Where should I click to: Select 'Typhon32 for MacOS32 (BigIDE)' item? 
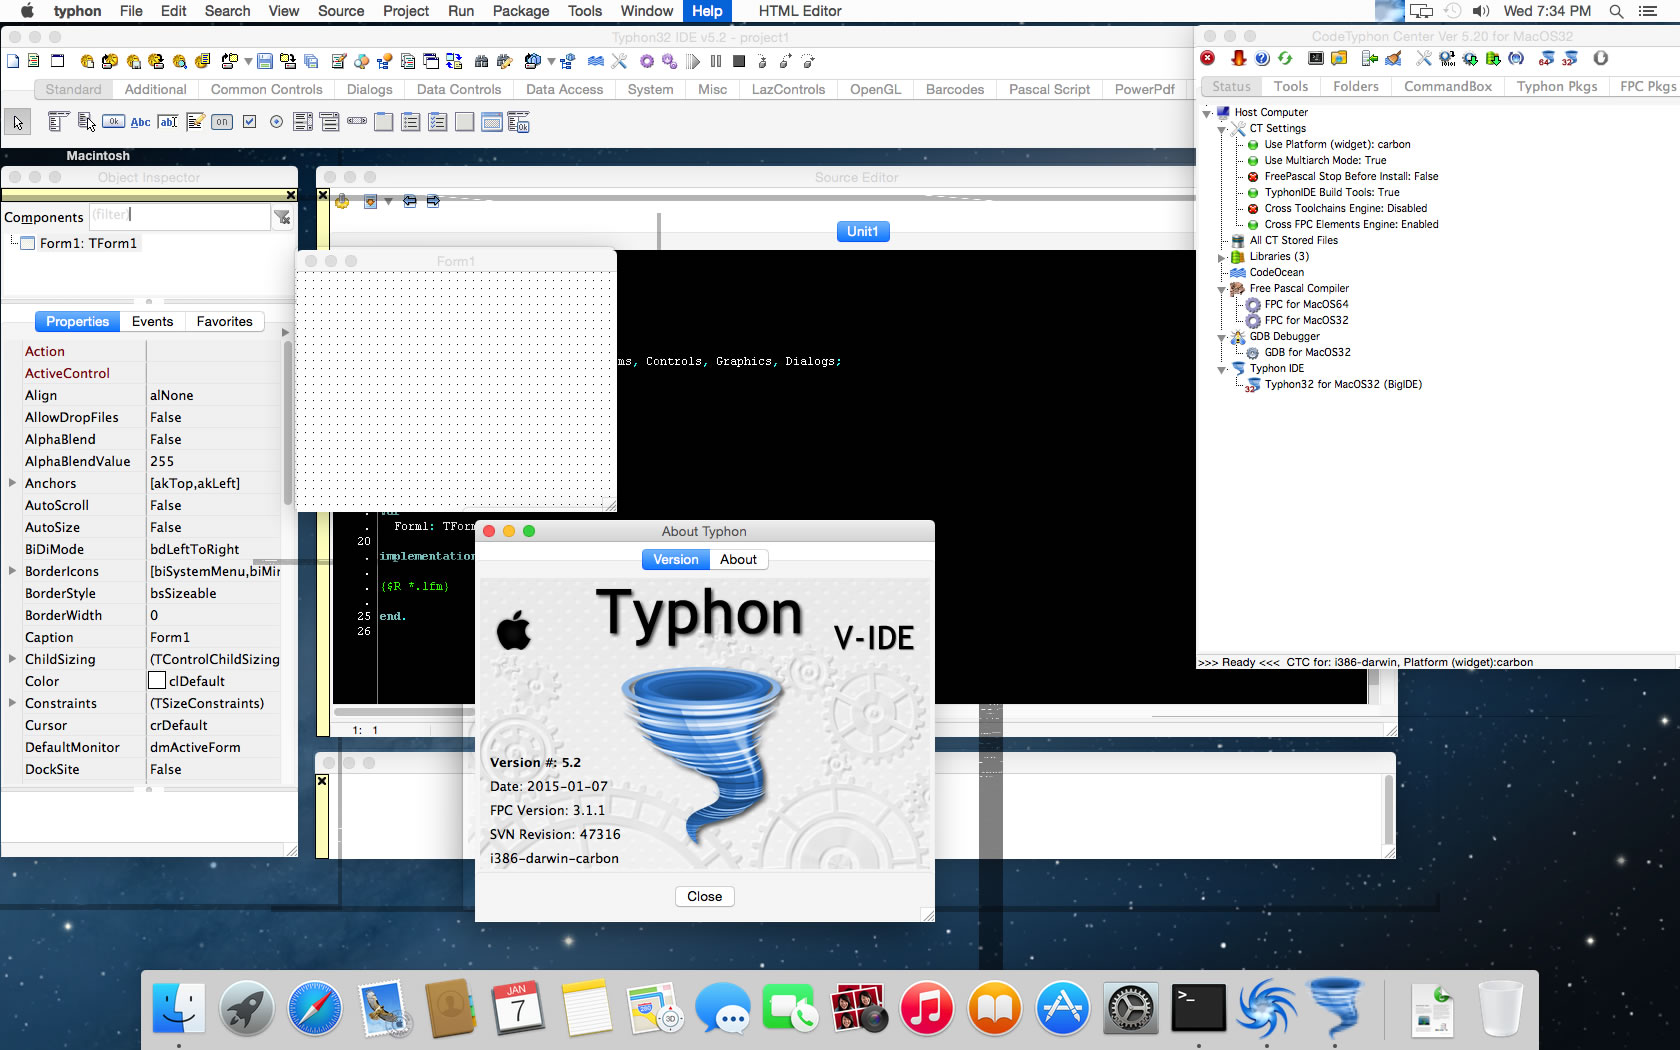coord(1343,384)
